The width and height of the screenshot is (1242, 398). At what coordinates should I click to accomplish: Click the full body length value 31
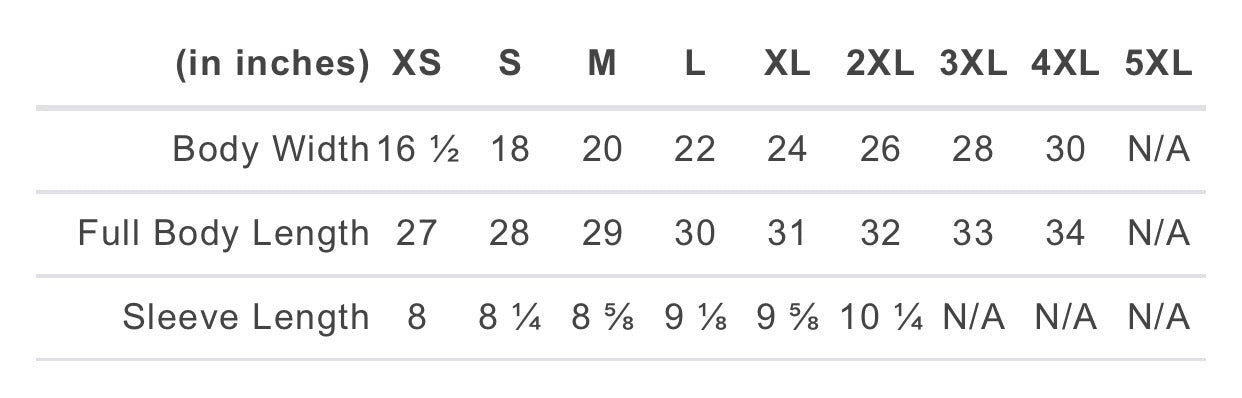787,234
